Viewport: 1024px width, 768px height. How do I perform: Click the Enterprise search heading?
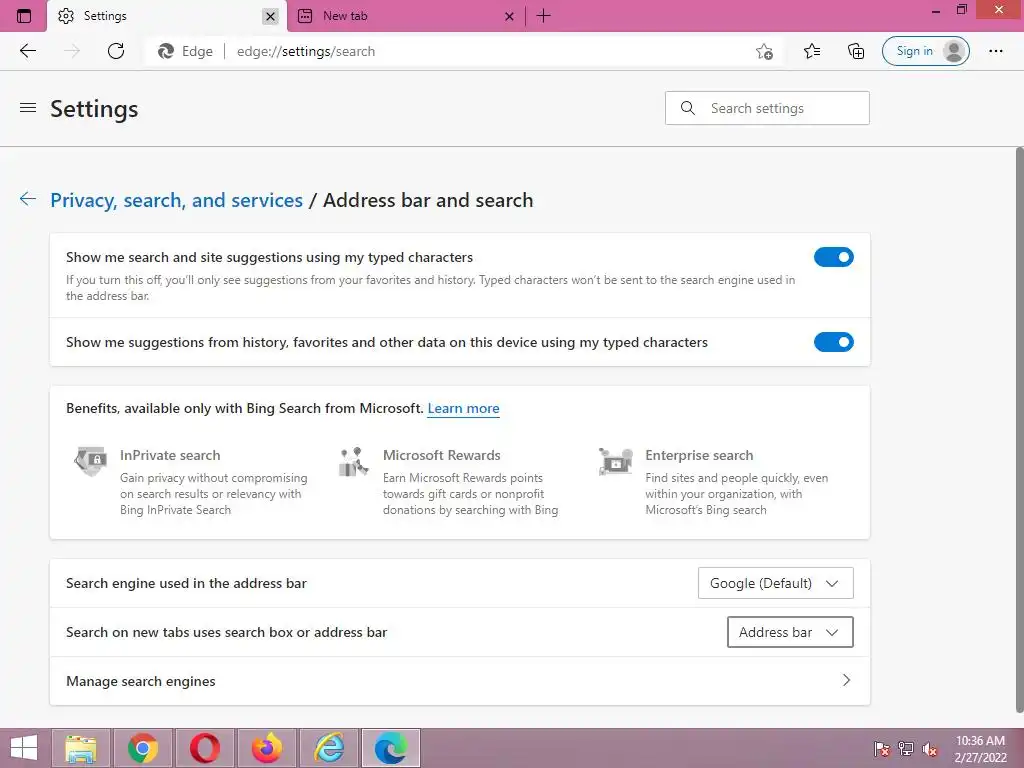coord(699,456)
